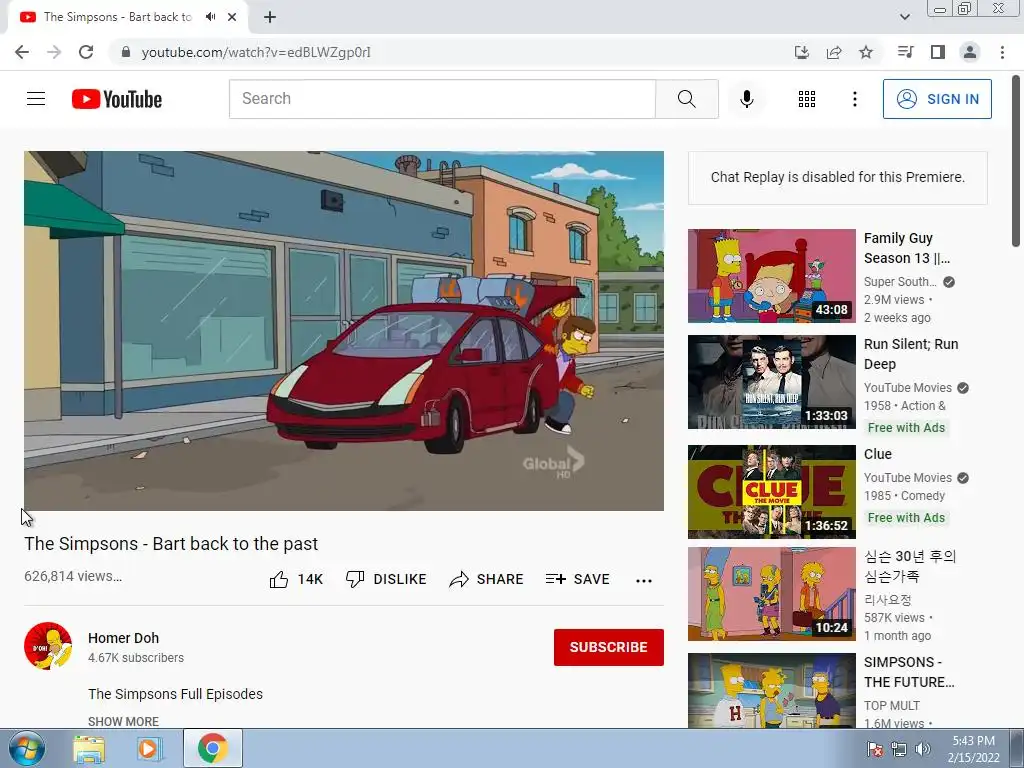This screenshot has height=768, width=1024.
Task: Open the media control toolbar icon
Action: (905, 52)
